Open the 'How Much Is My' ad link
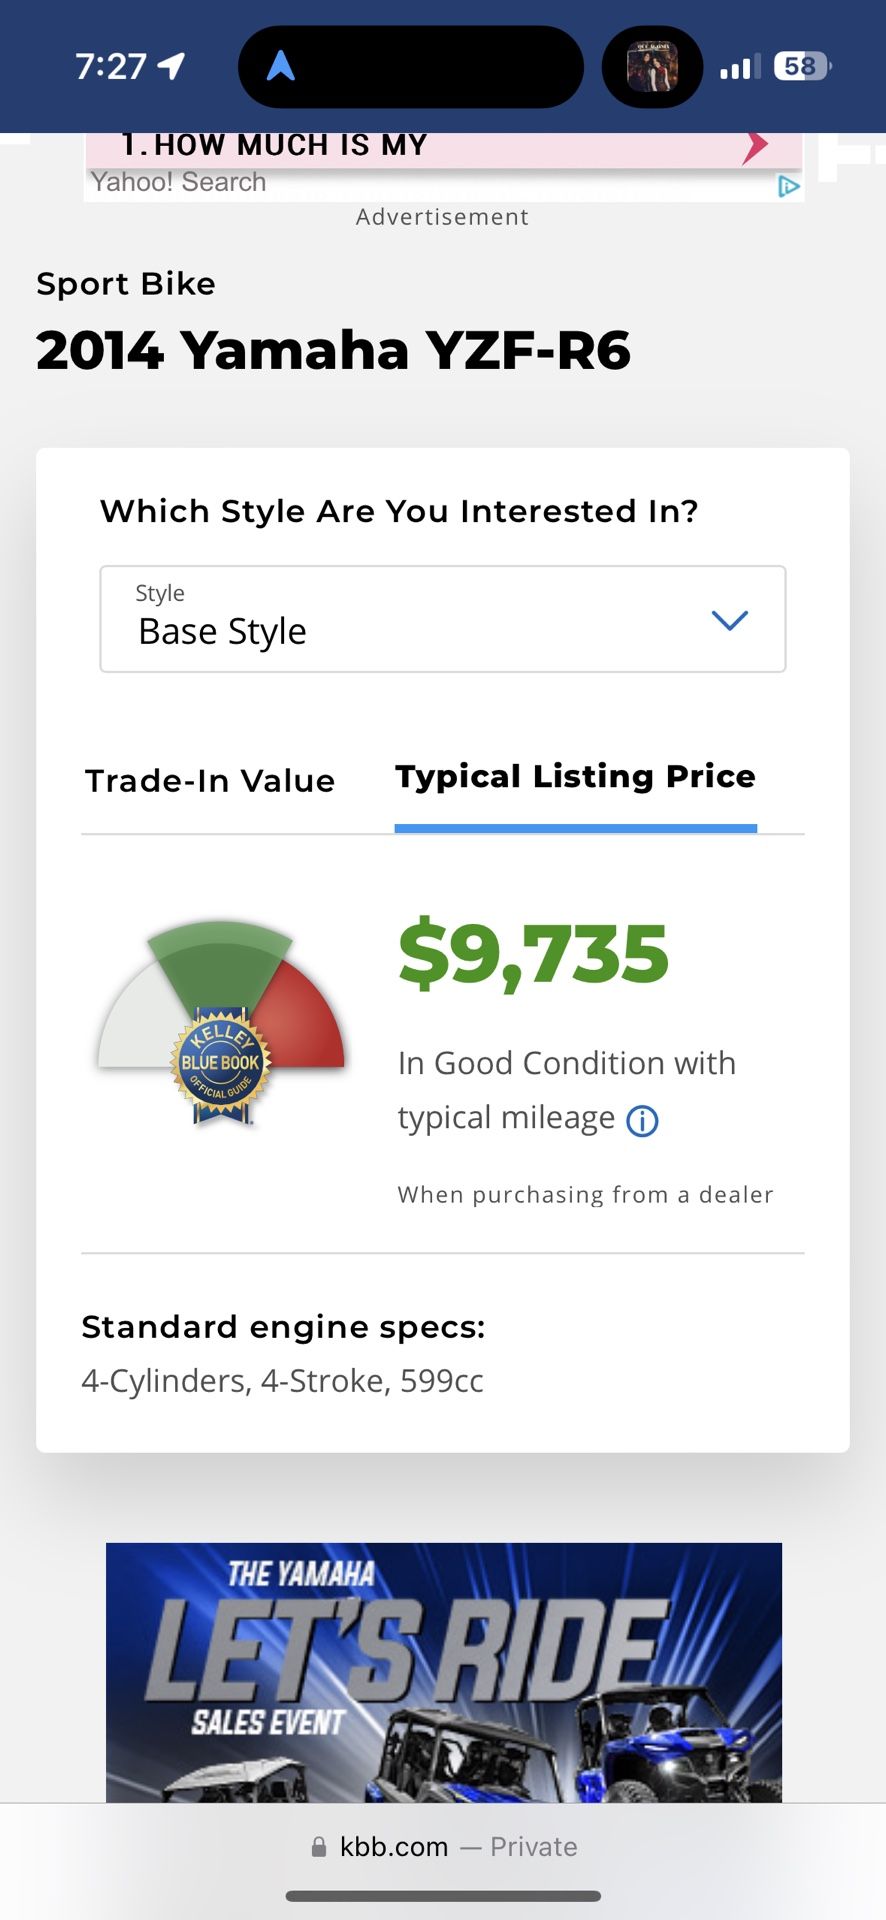 tap(275, 145)
